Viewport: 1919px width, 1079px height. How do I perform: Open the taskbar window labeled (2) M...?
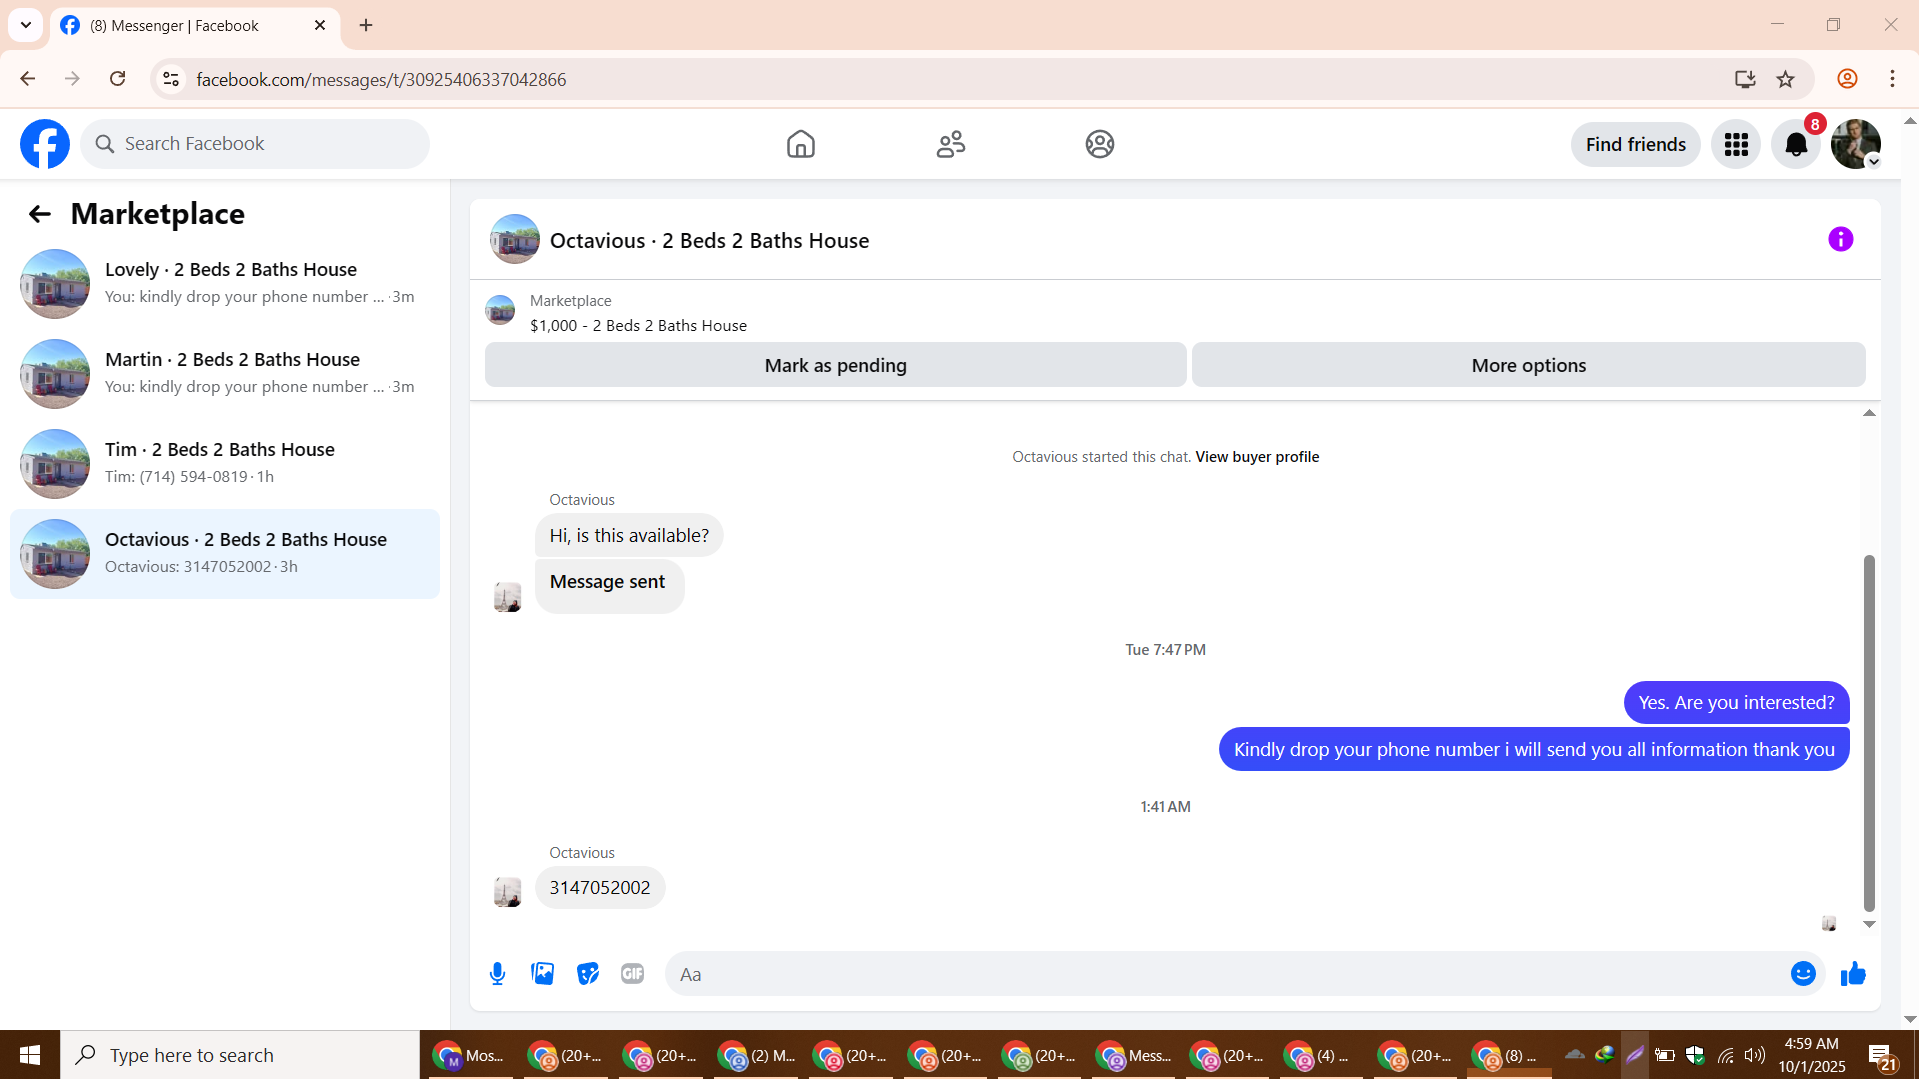[x=756, y=1055]
